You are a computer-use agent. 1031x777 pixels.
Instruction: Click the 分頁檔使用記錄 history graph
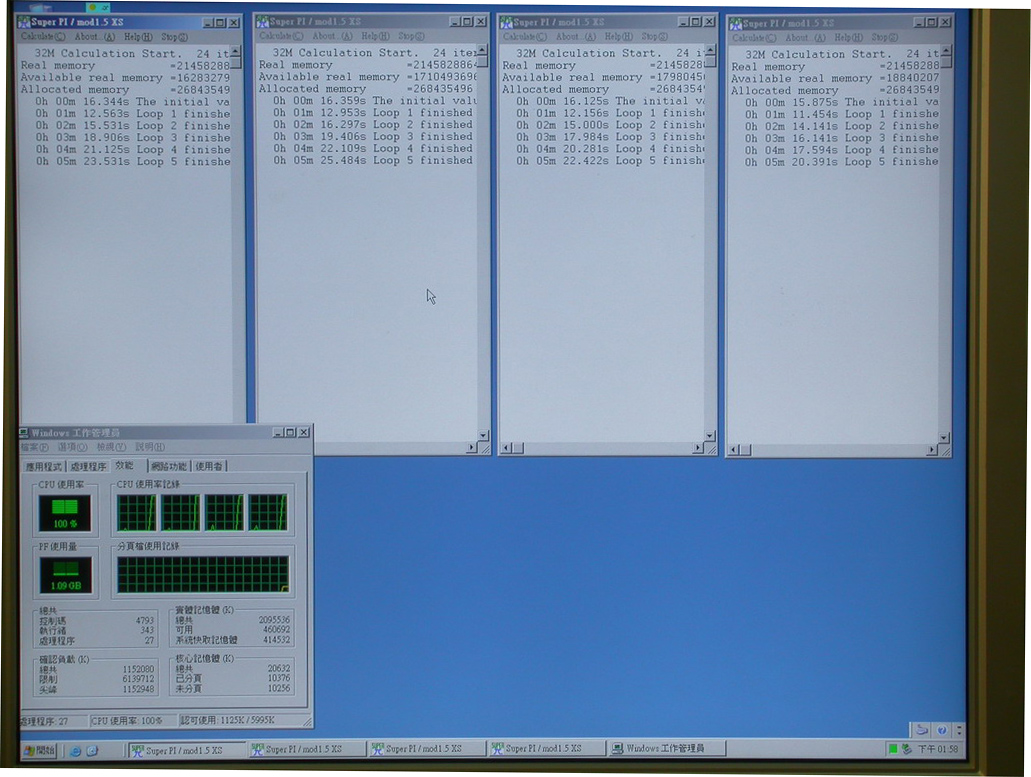click(203, 575)
